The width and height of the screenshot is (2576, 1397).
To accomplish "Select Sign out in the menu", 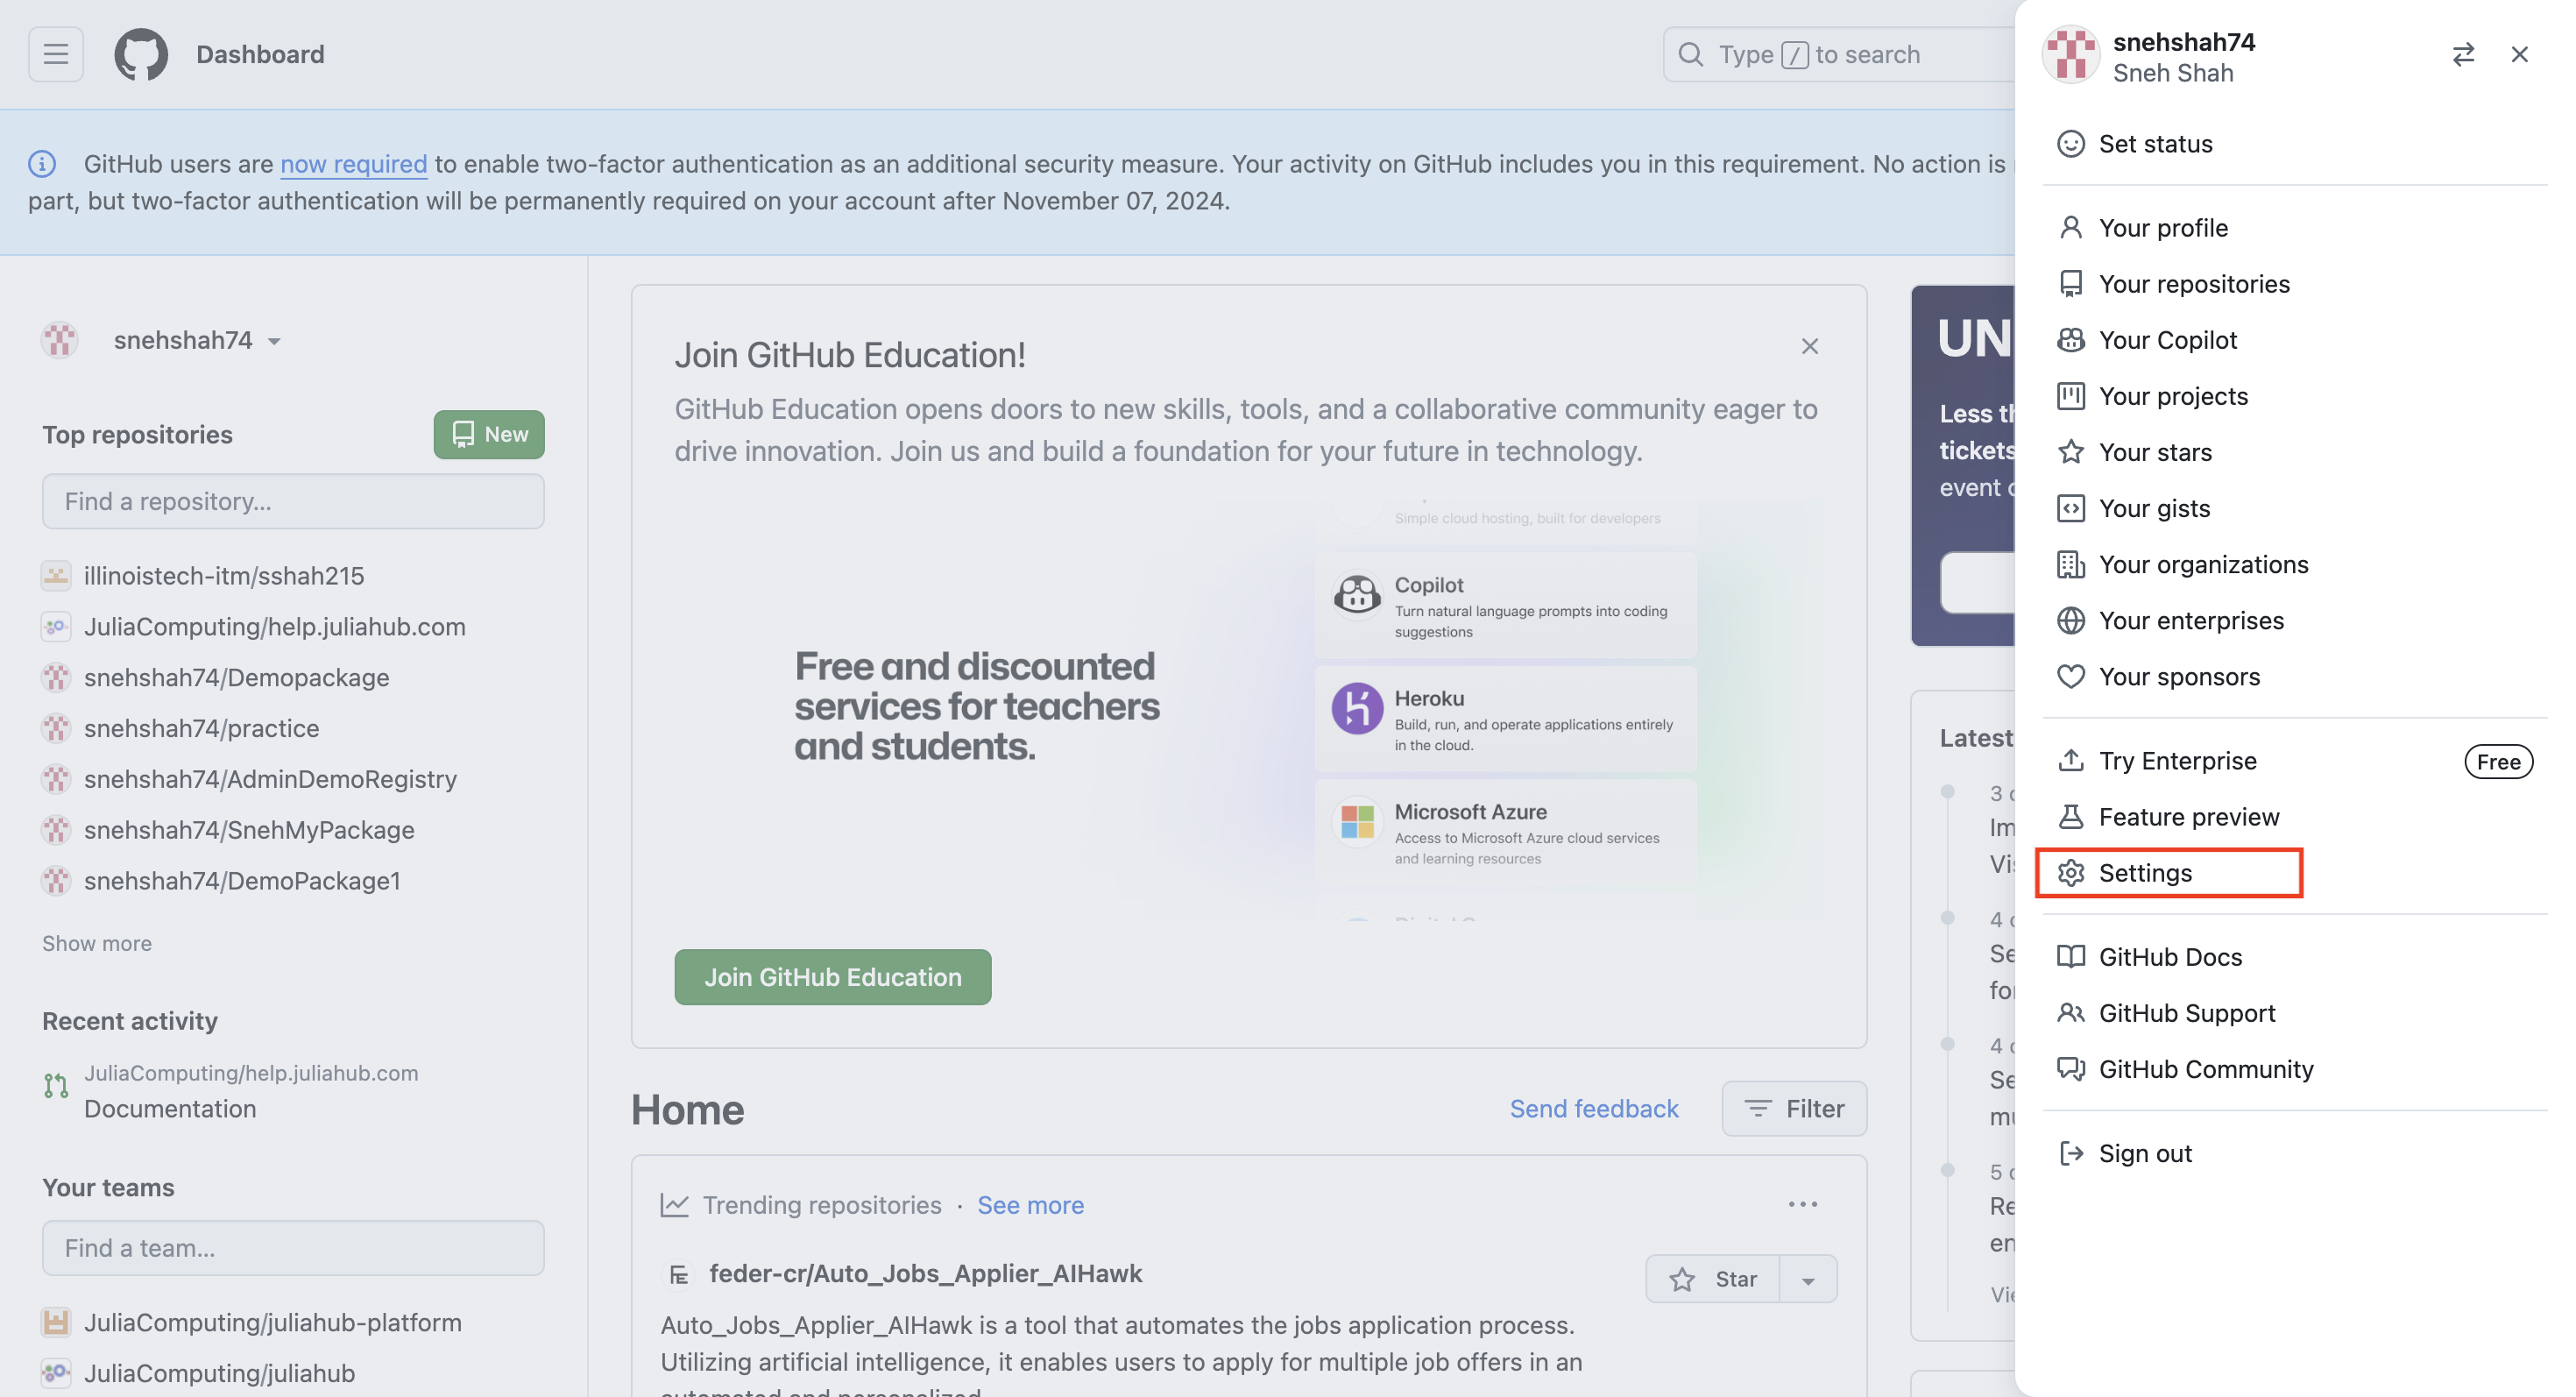I will pos(2294,1153).
